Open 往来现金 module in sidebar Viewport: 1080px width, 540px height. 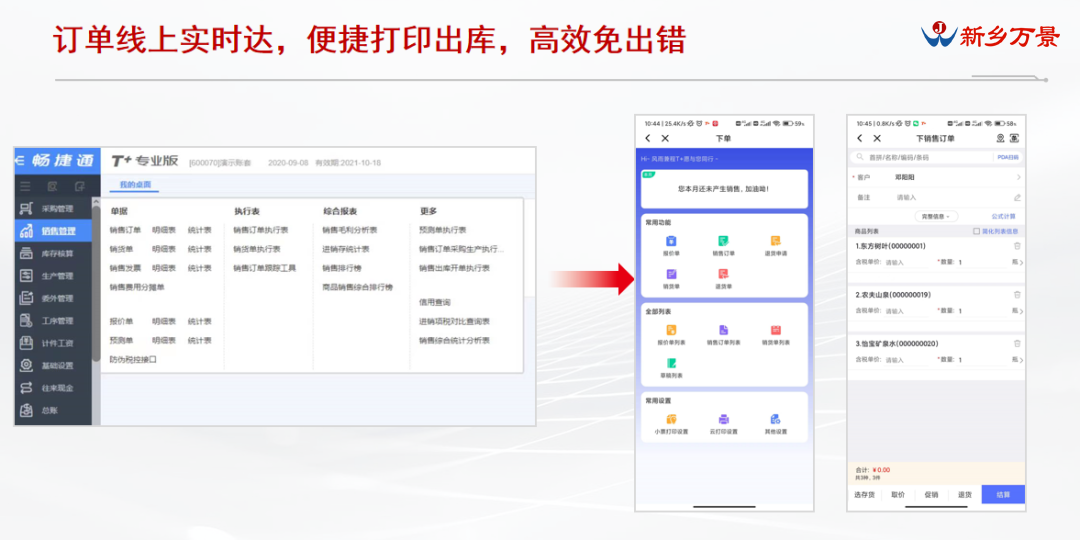(53, 388)
